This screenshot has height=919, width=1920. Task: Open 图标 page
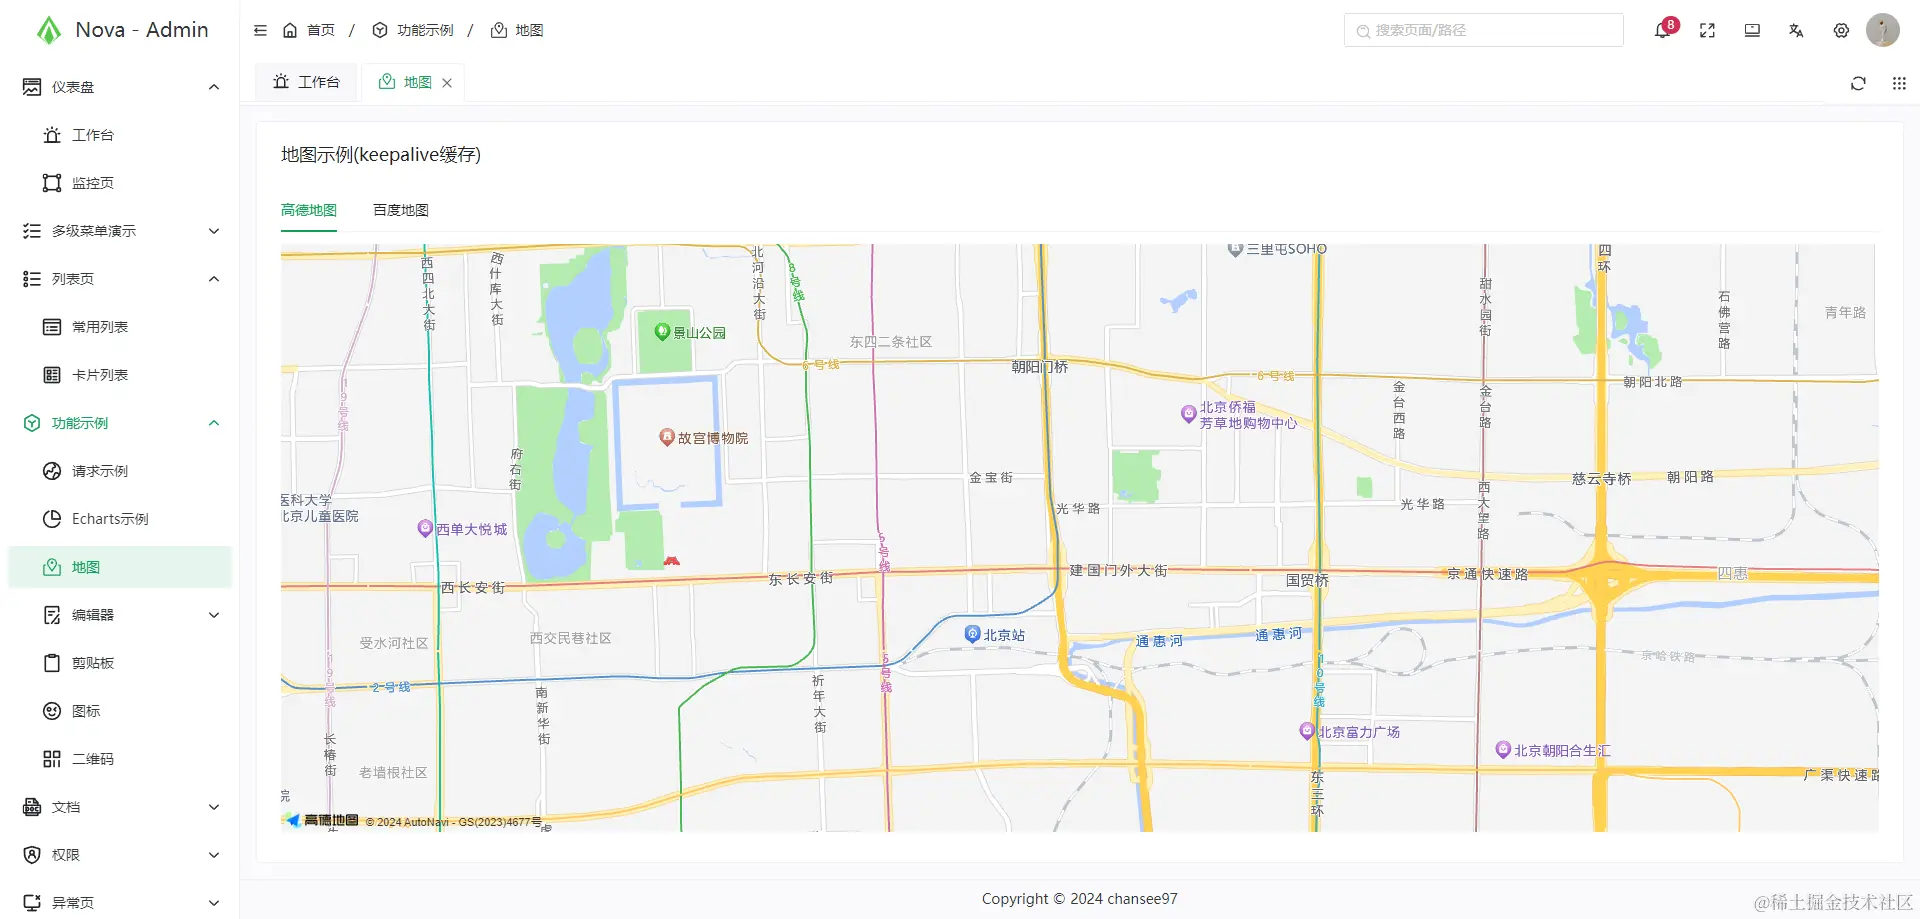click(x=120, y=711)
